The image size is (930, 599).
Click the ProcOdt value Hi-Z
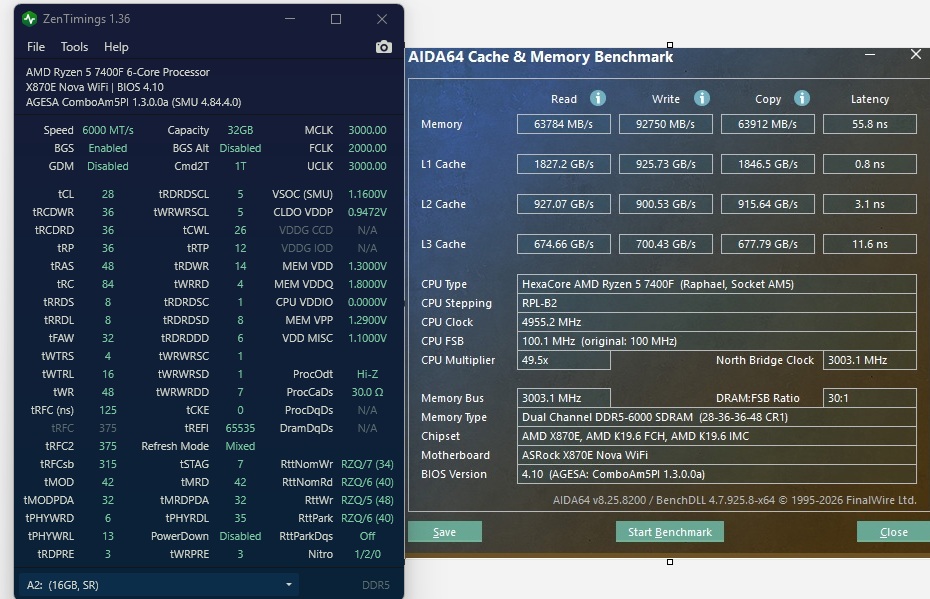click(x=367, y=374)
